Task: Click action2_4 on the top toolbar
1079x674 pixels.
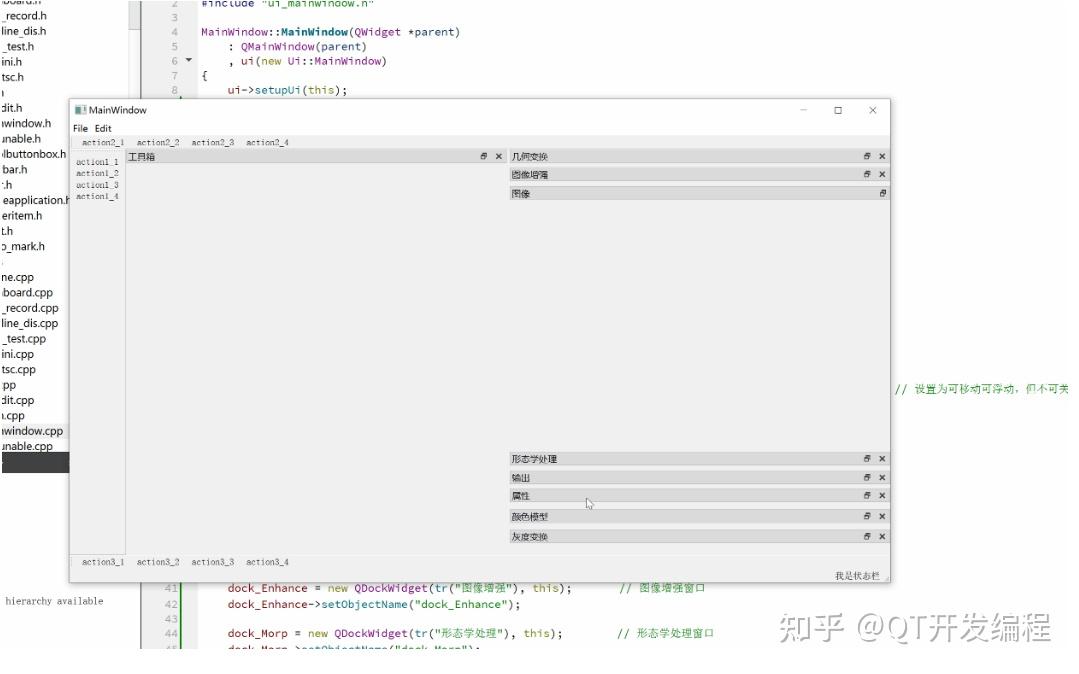Action: [267, 142]
